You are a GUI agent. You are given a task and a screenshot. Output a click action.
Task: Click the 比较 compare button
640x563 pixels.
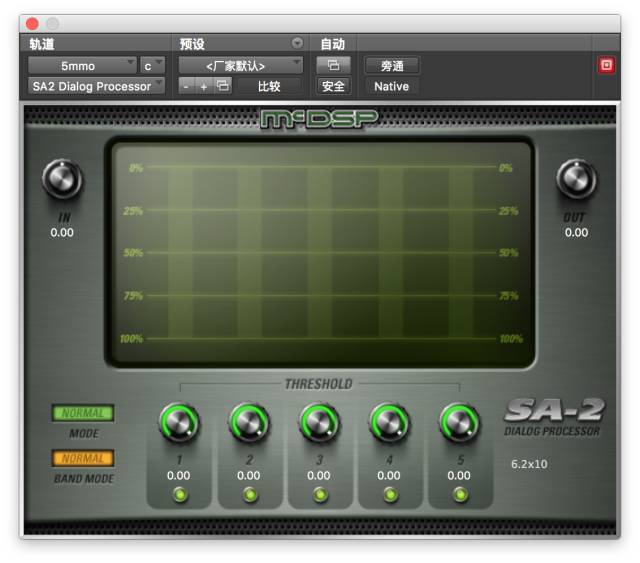(x=269, y=86)
